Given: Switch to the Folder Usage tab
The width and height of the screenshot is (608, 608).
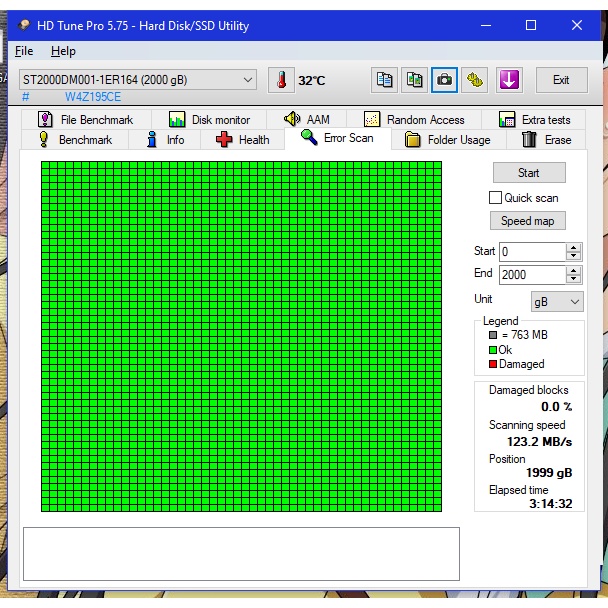Looking at the screenshot, I should 447,140.
